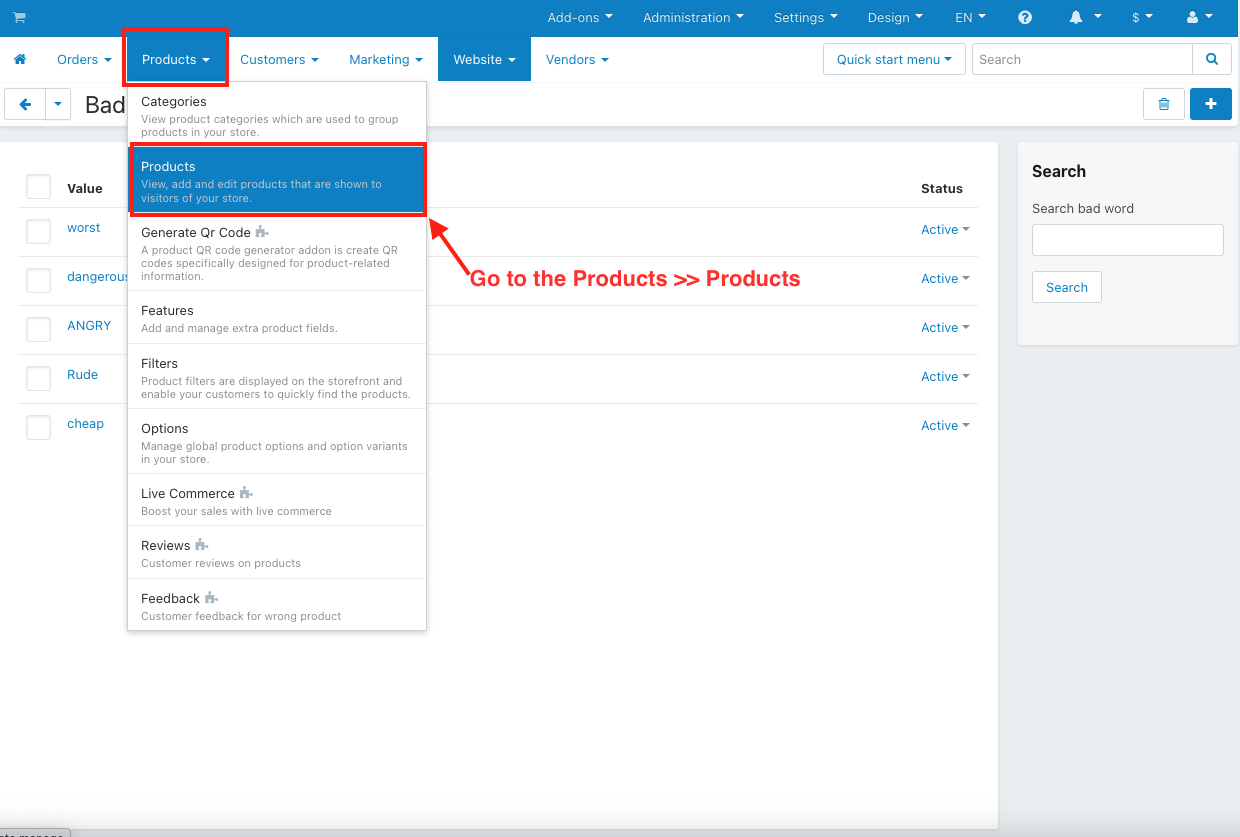Click the trash delete icon
The height and width of the screenshot is (837, 1240).
(1164, 104)
